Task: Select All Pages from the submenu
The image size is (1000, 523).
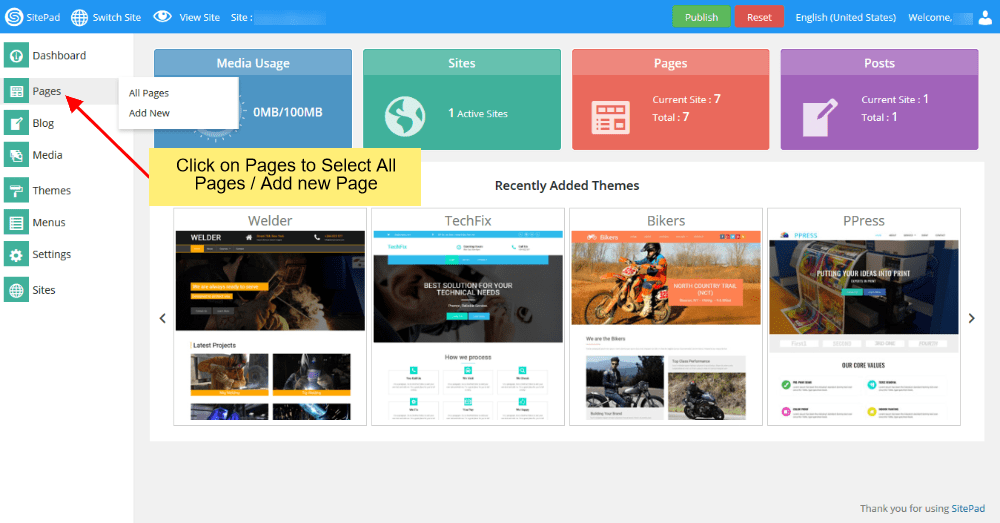Action: click(149, 93)
